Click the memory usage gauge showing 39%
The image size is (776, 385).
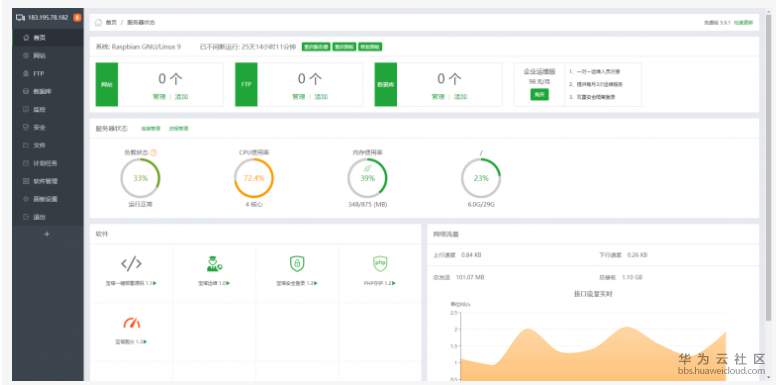(367, 178)
